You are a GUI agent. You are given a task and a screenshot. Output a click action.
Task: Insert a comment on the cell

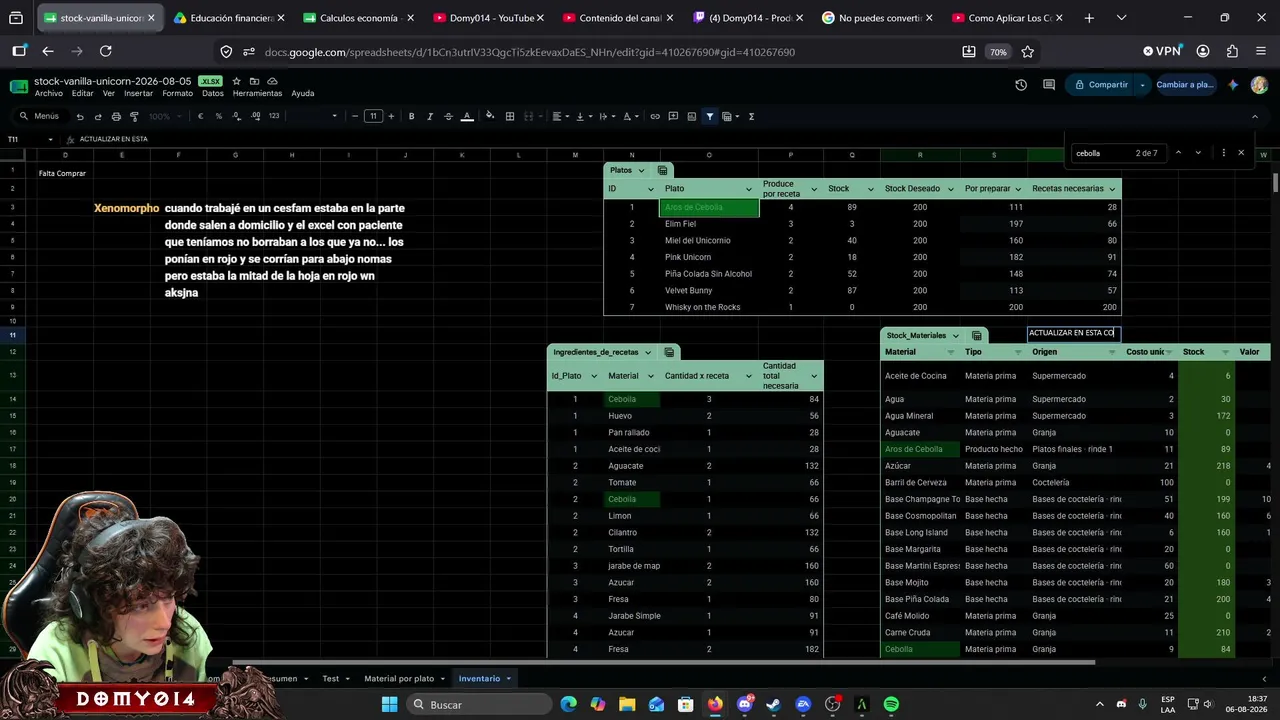pos(673,116)
